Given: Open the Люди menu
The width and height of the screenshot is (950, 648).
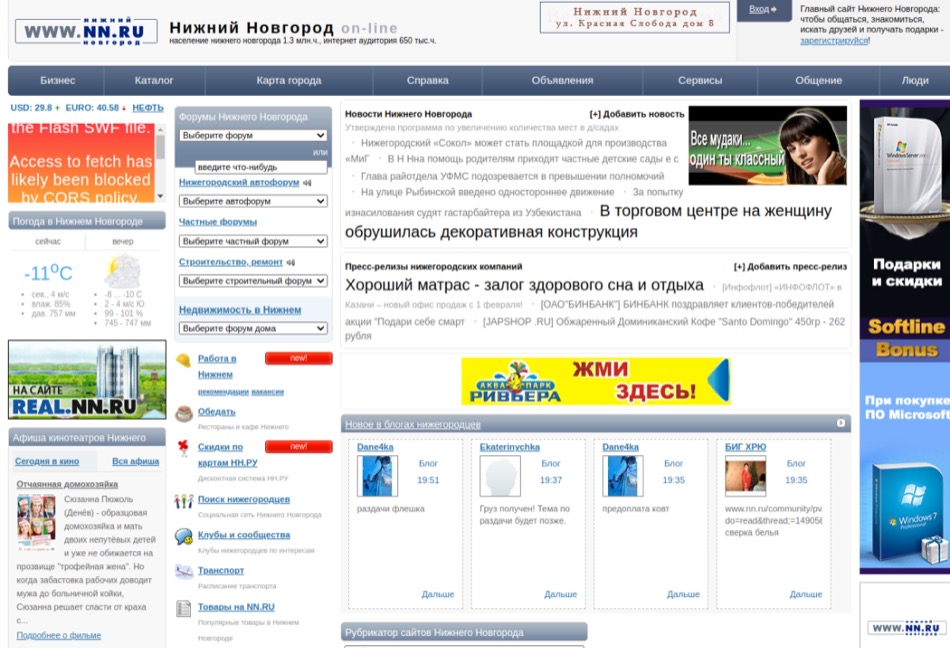Looking at the screenshot, I should [x=915, y=81].
